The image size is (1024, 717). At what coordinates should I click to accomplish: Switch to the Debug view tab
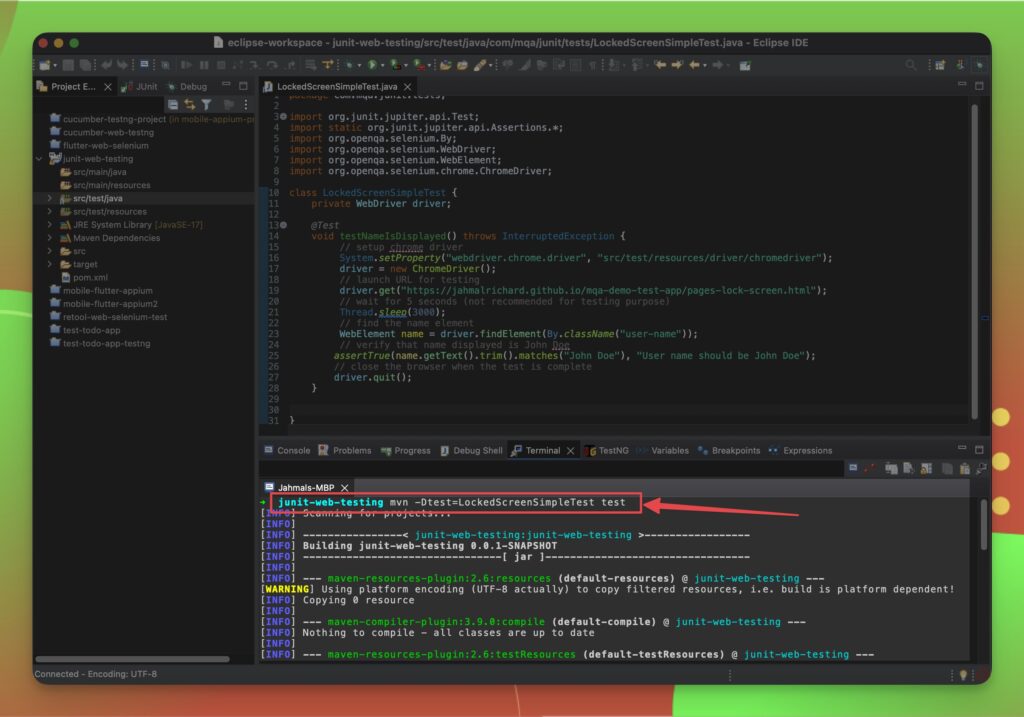point(187,86)
